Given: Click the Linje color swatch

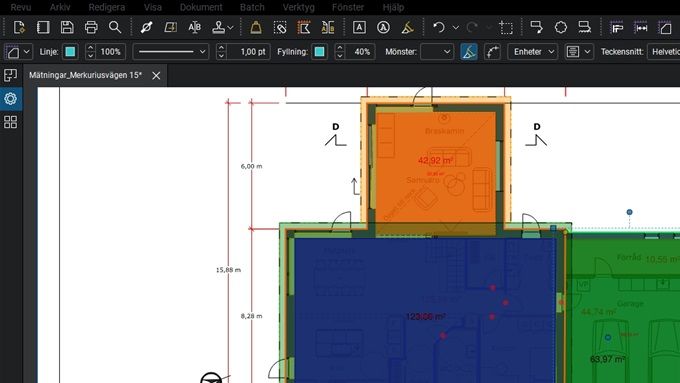Looking at the screenshot, I should click(70, 52).
